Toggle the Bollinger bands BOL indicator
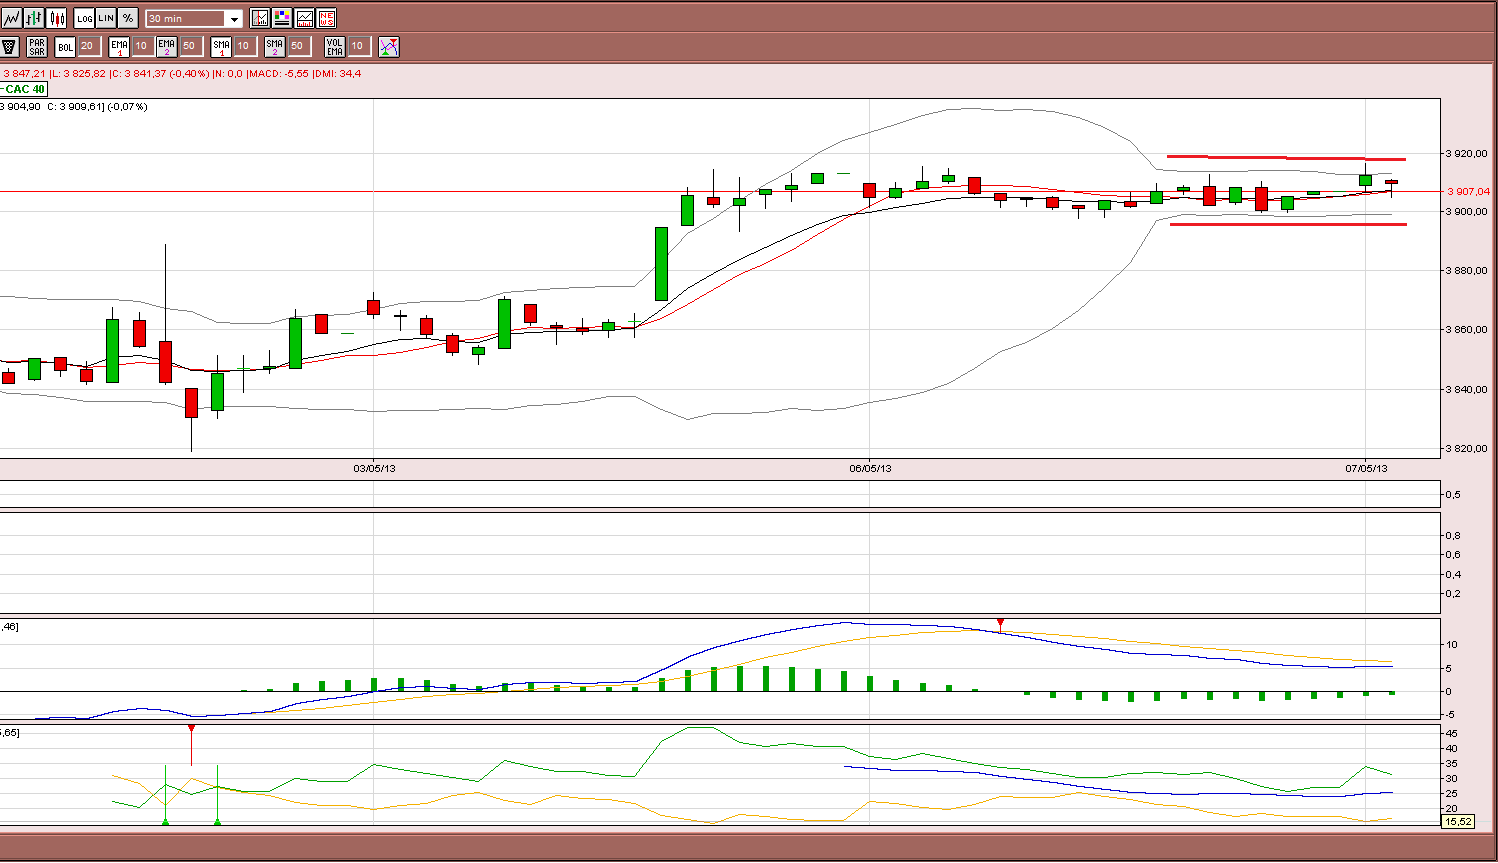Image resolution: width=1498 pixels, height=863 pixels. tap(65, 46)
